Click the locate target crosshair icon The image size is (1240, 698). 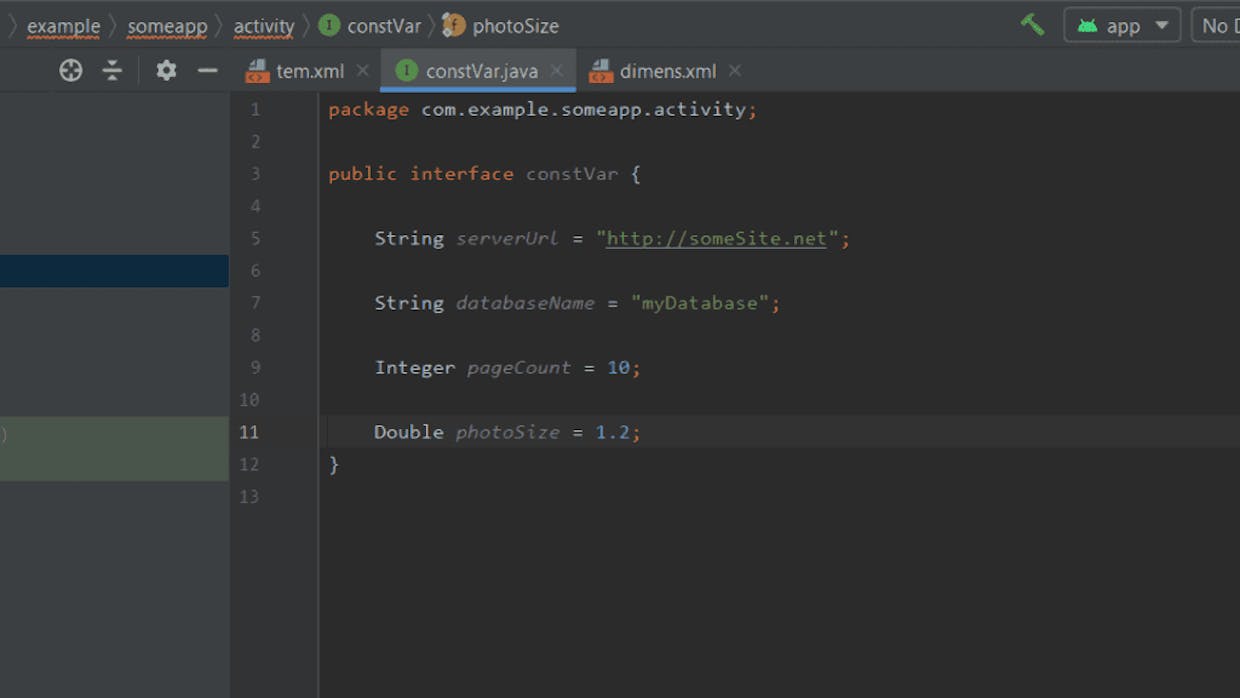point(71,70)
